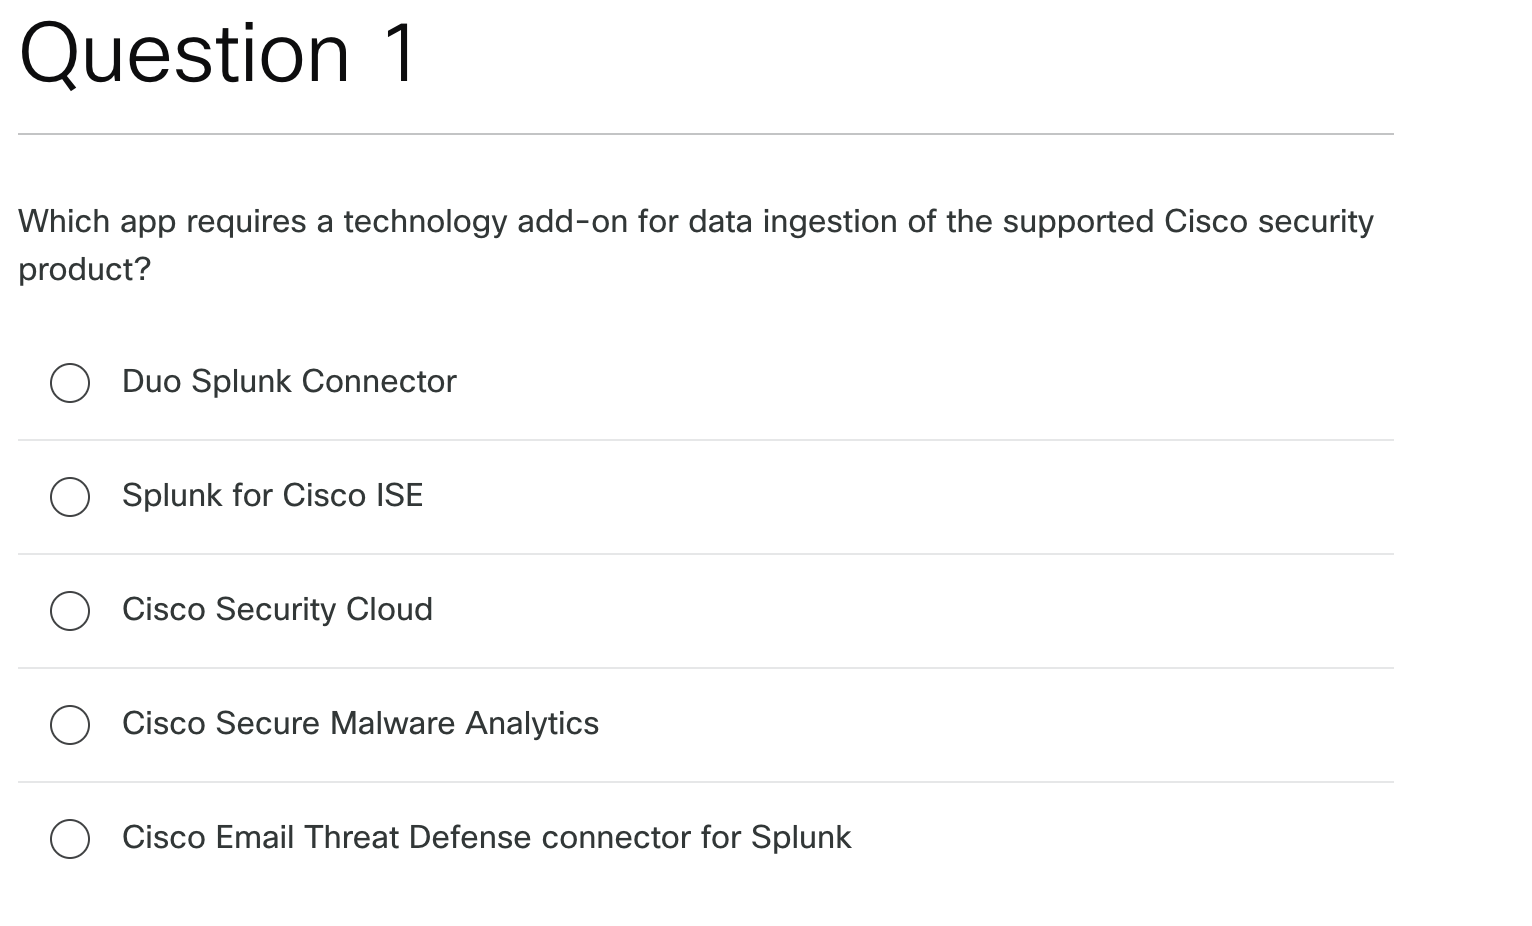Click the "Cisco Secure Malware Analytics" answer text
The width and height of the screenshot is (1532, 926).
360,723
